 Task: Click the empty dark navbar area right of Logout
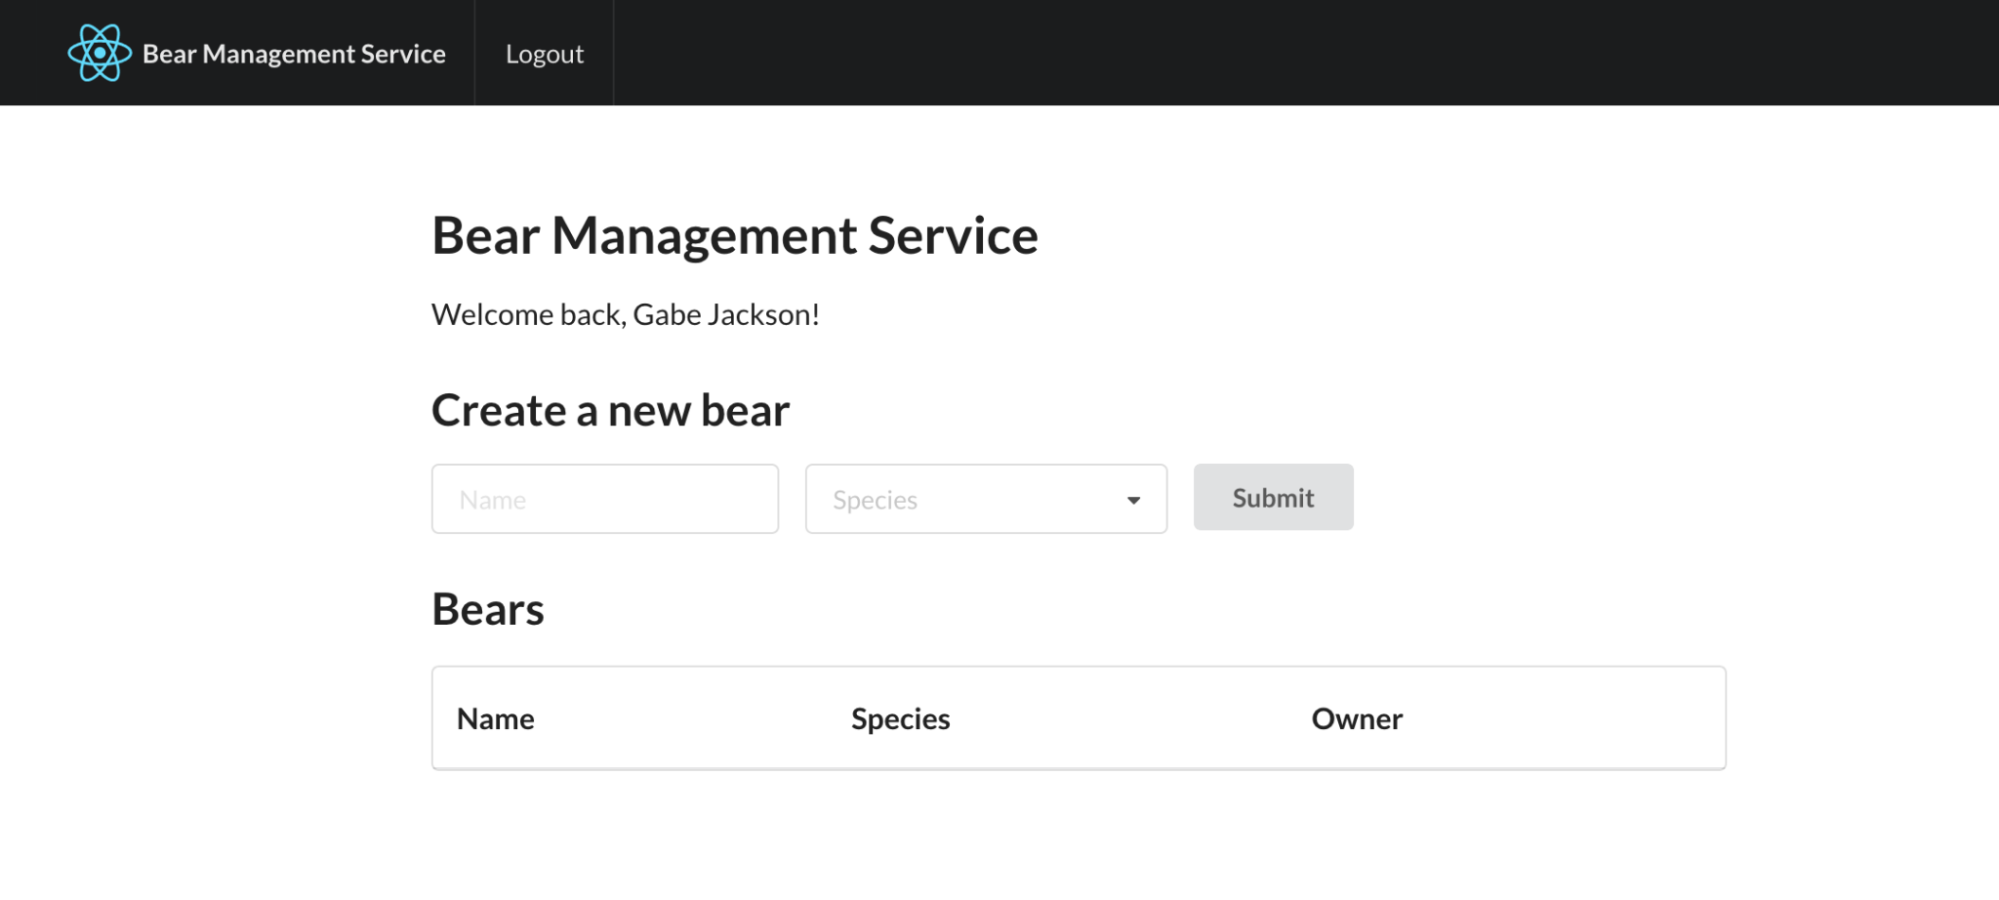(x=1300, y=53)
